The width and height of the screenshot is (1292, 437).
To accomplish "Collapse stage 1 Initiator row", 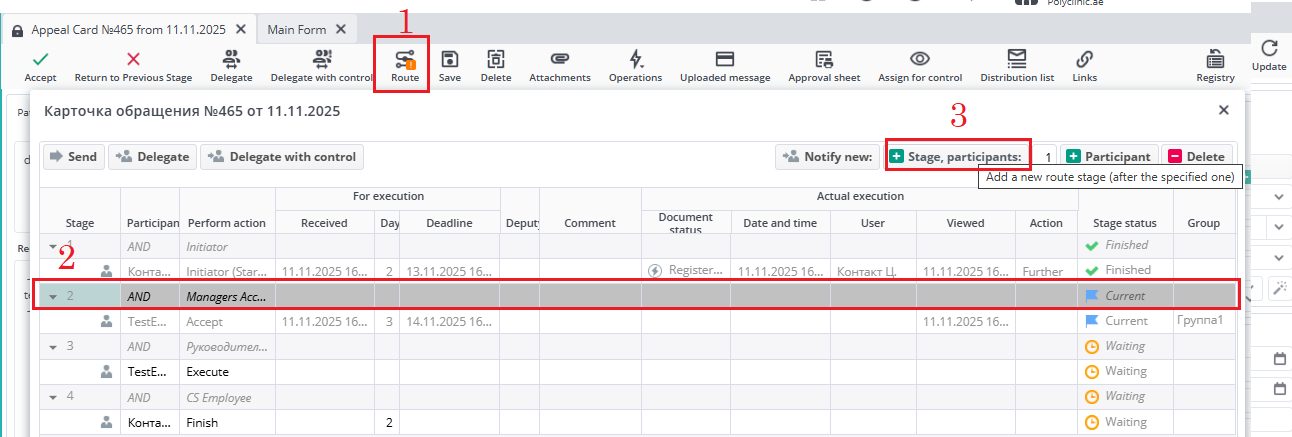I will click(x=53, y=246).
